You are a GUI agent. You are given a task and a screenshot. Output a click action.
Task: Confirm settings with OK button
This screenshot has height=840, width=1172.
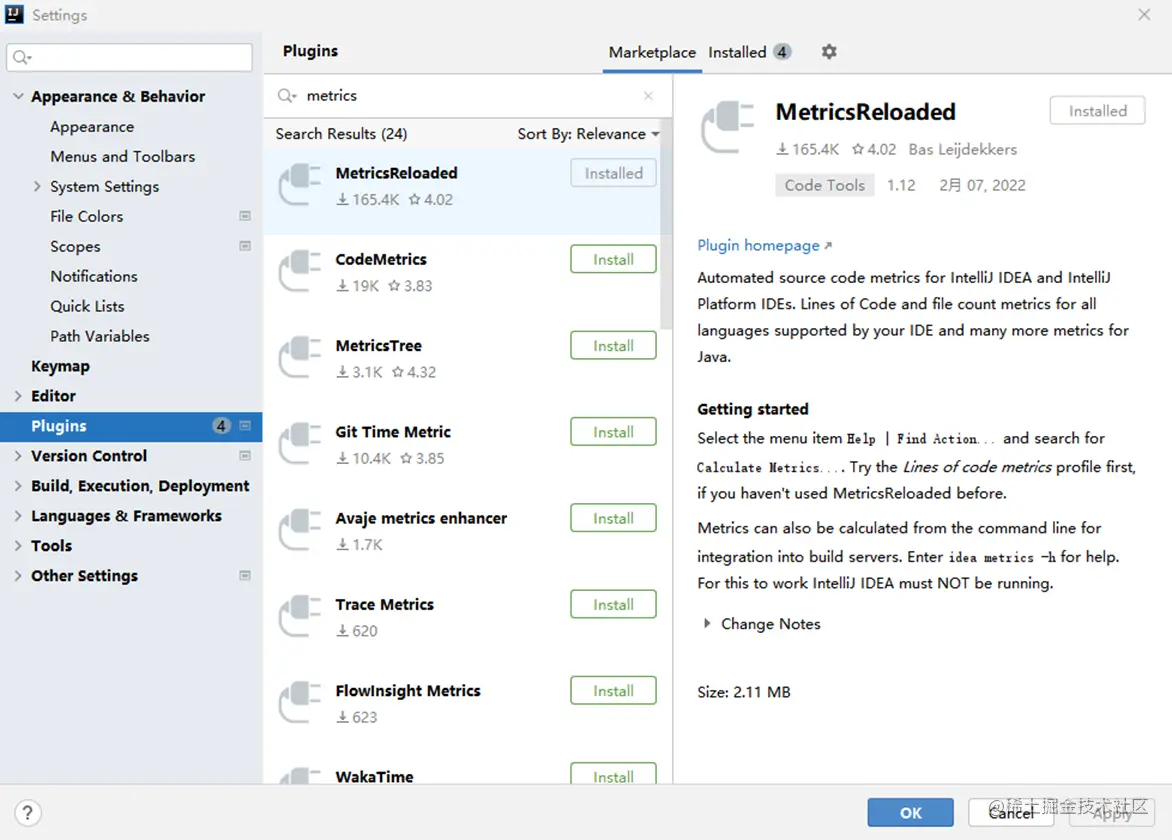(910, 812)
